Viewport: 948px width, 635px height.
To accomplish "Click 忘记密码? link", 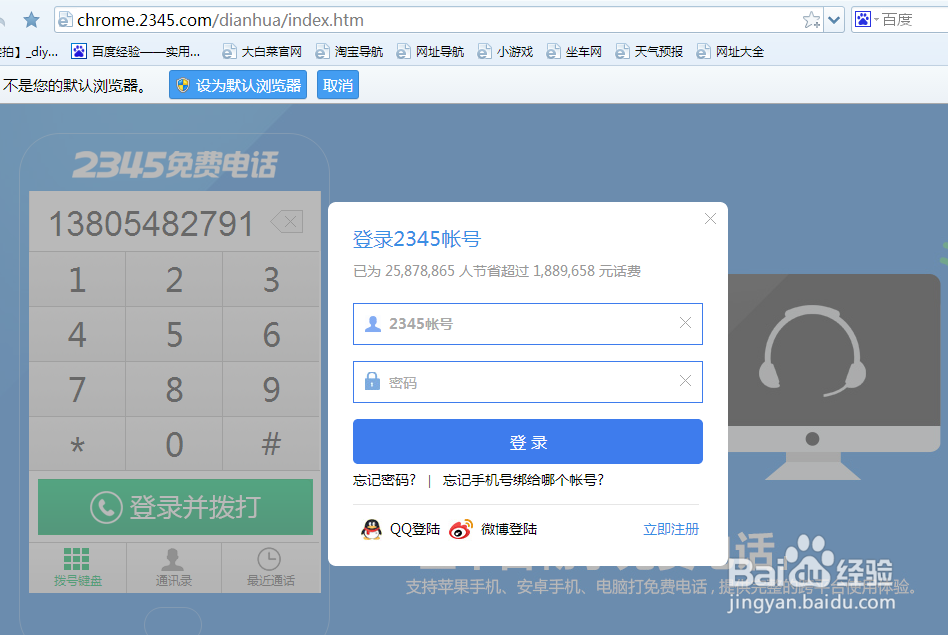I will point(385,480).
